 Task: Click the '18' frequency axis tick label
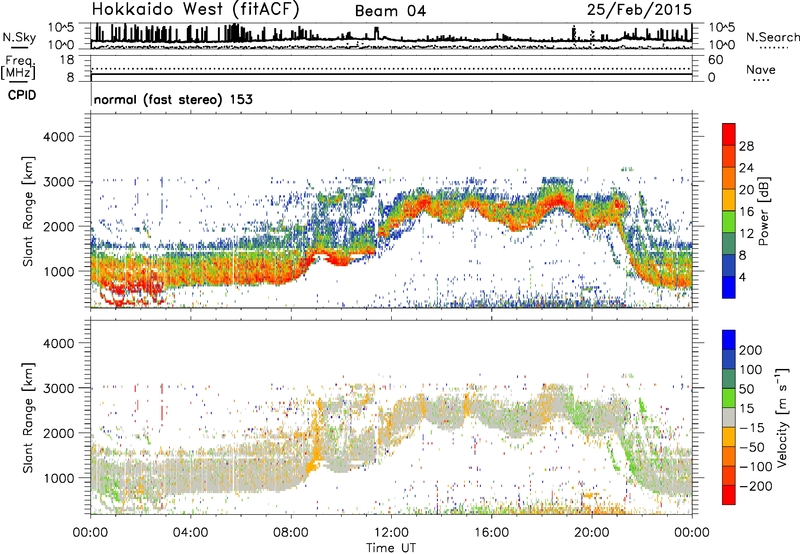[x=67, y=60]
